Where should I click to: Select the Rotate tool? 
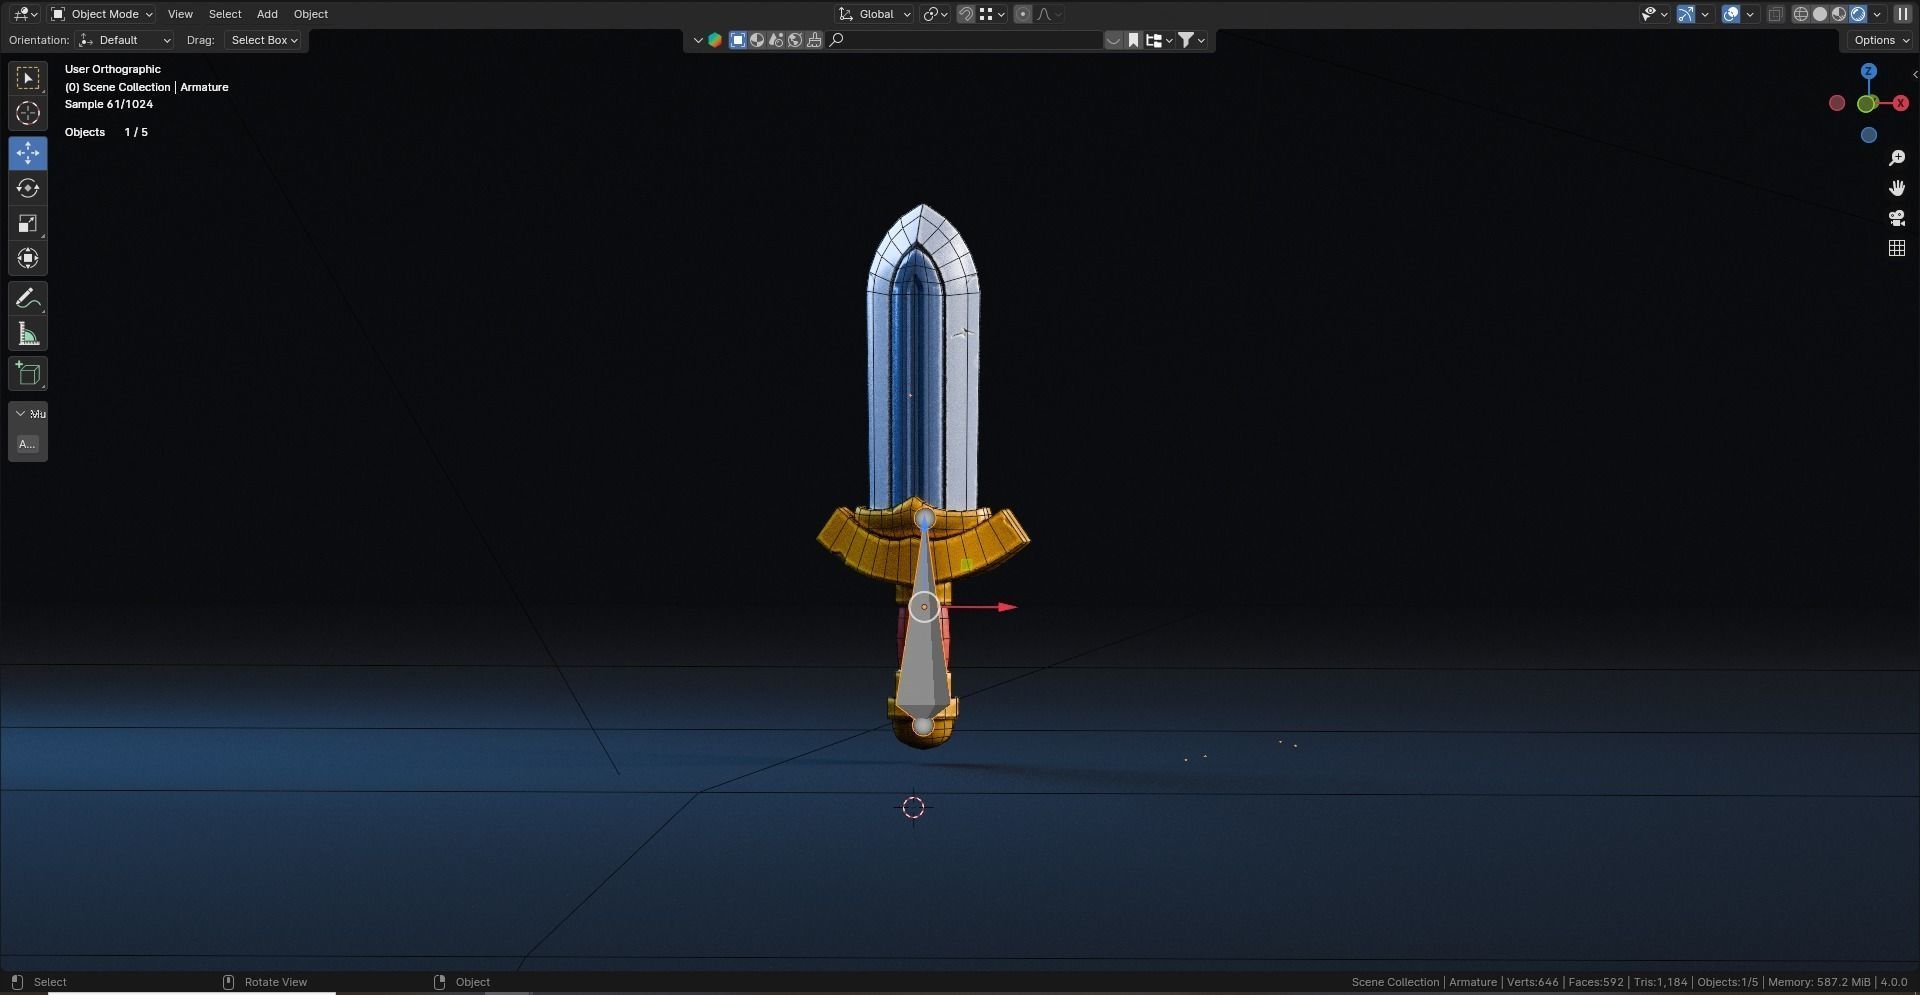28,188
